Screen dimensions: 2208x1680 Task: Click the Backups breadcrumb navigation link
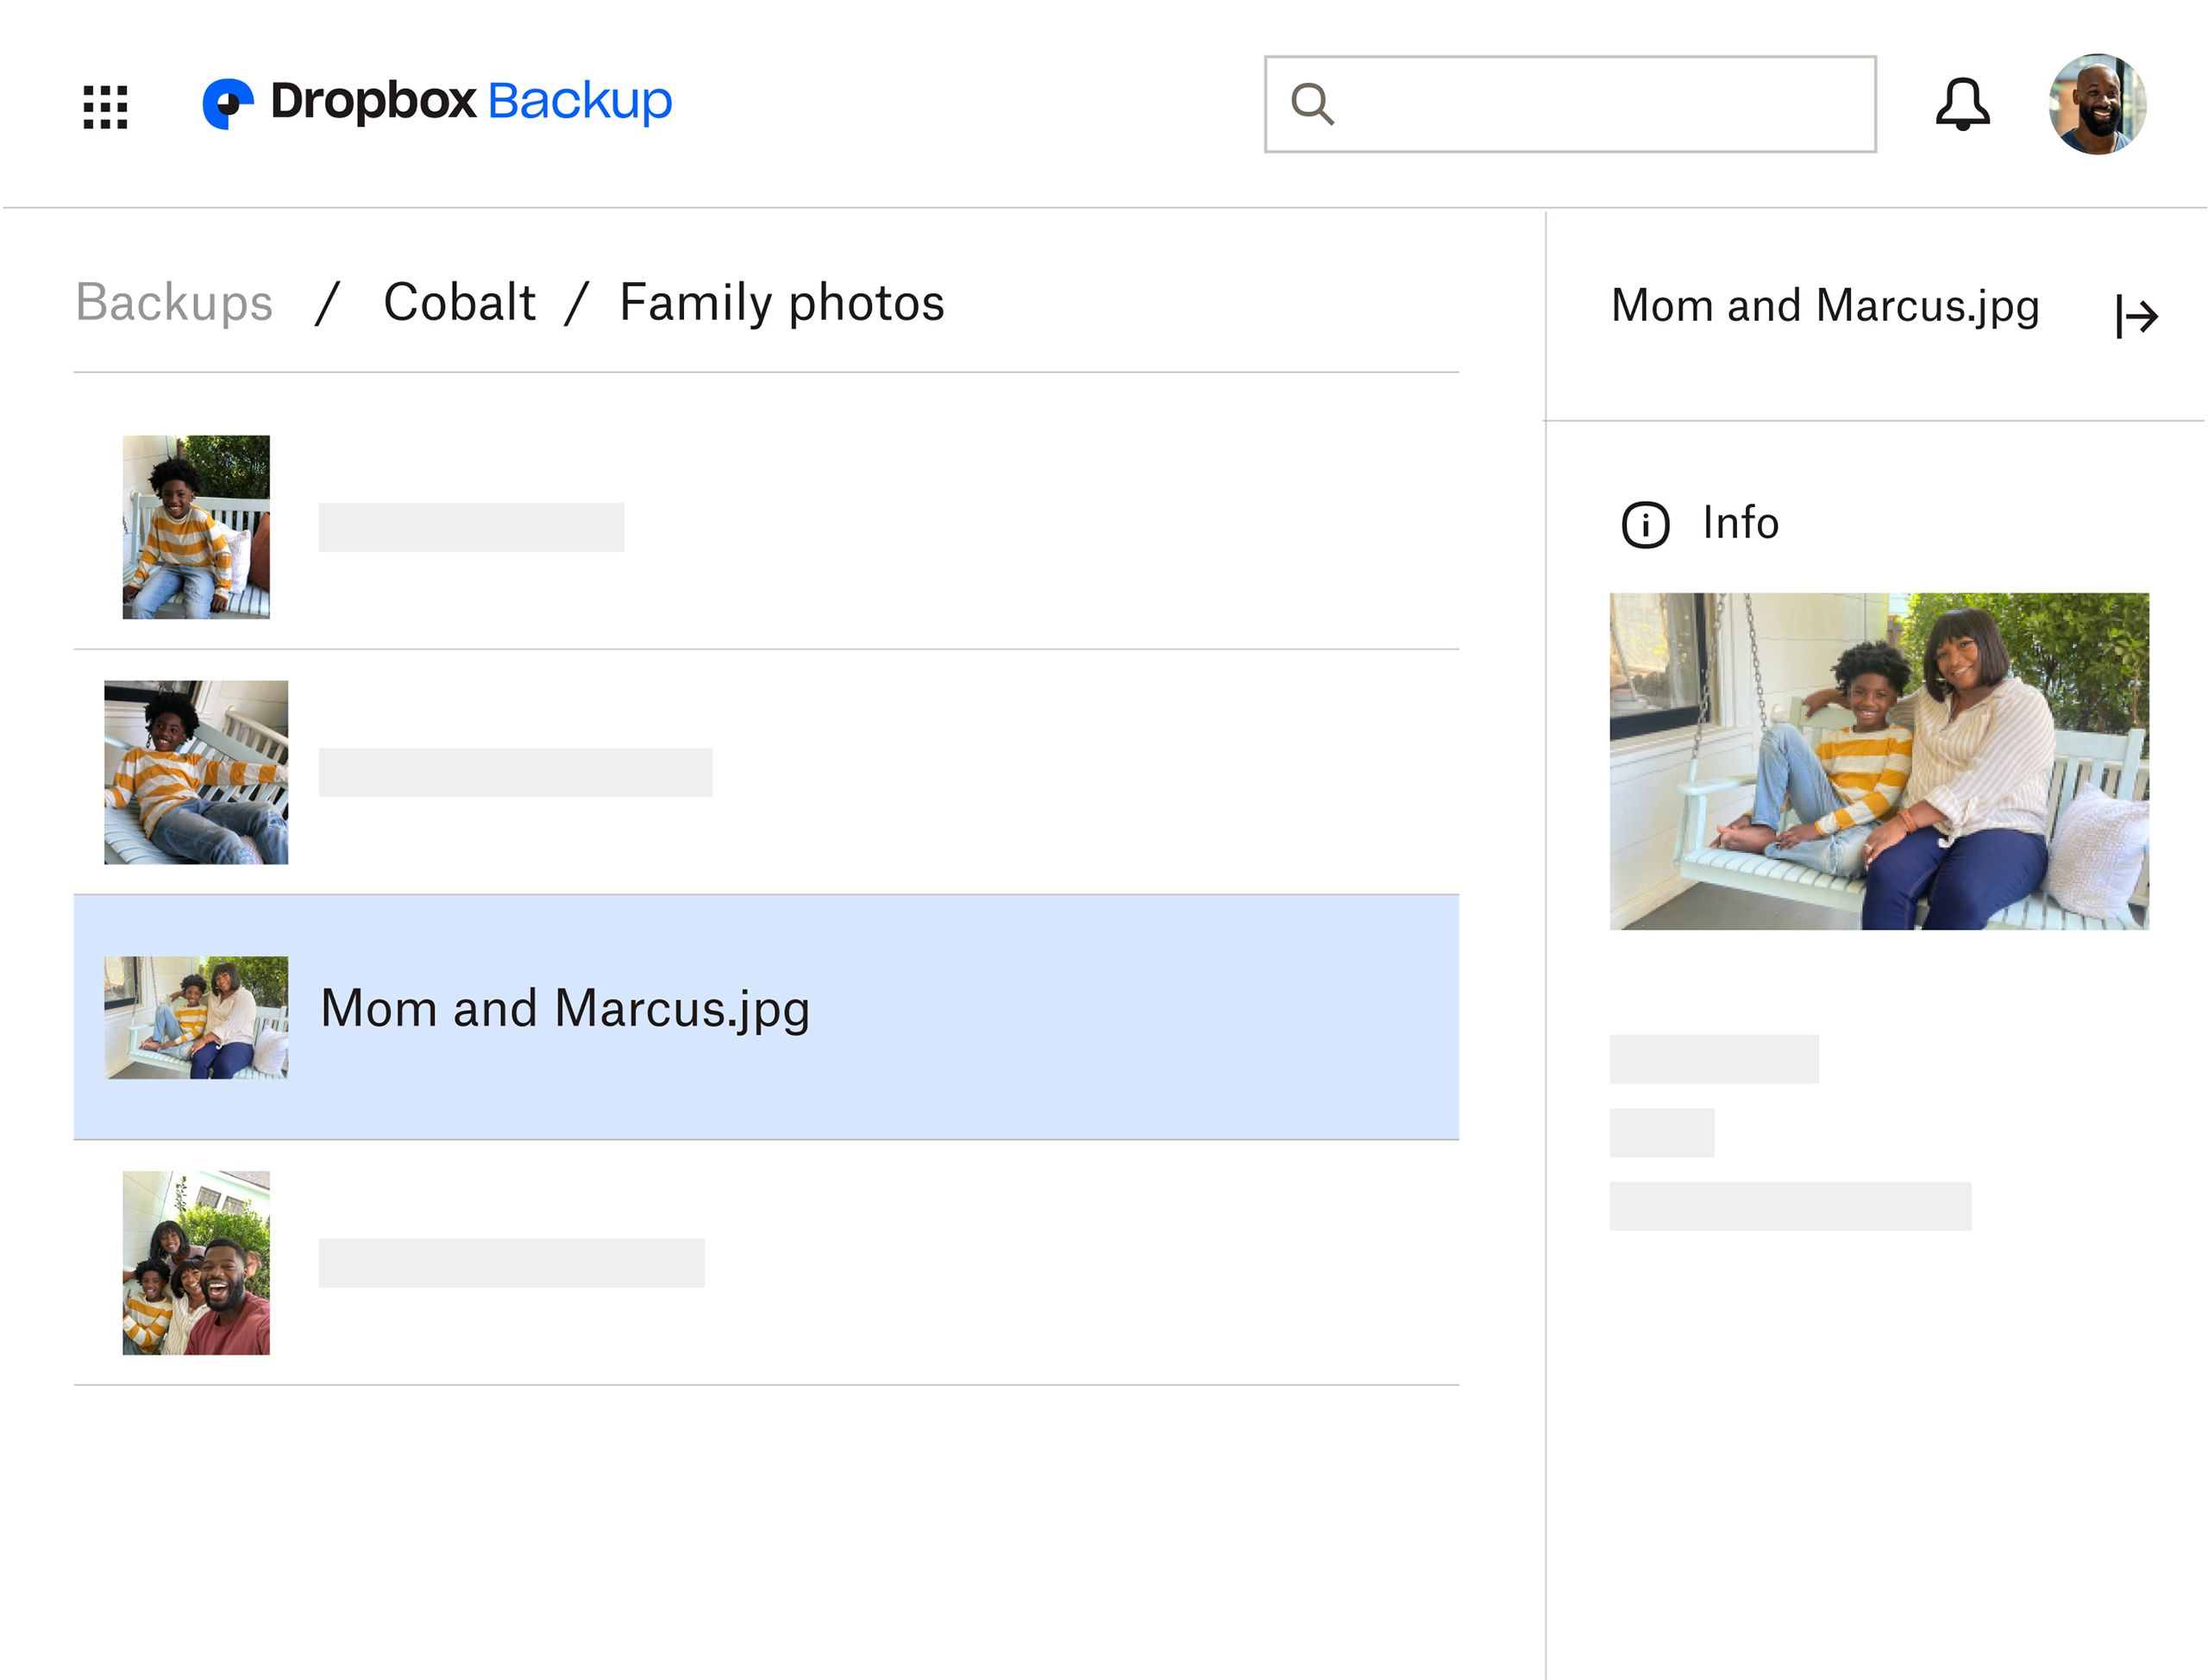(x=175, y=304)
